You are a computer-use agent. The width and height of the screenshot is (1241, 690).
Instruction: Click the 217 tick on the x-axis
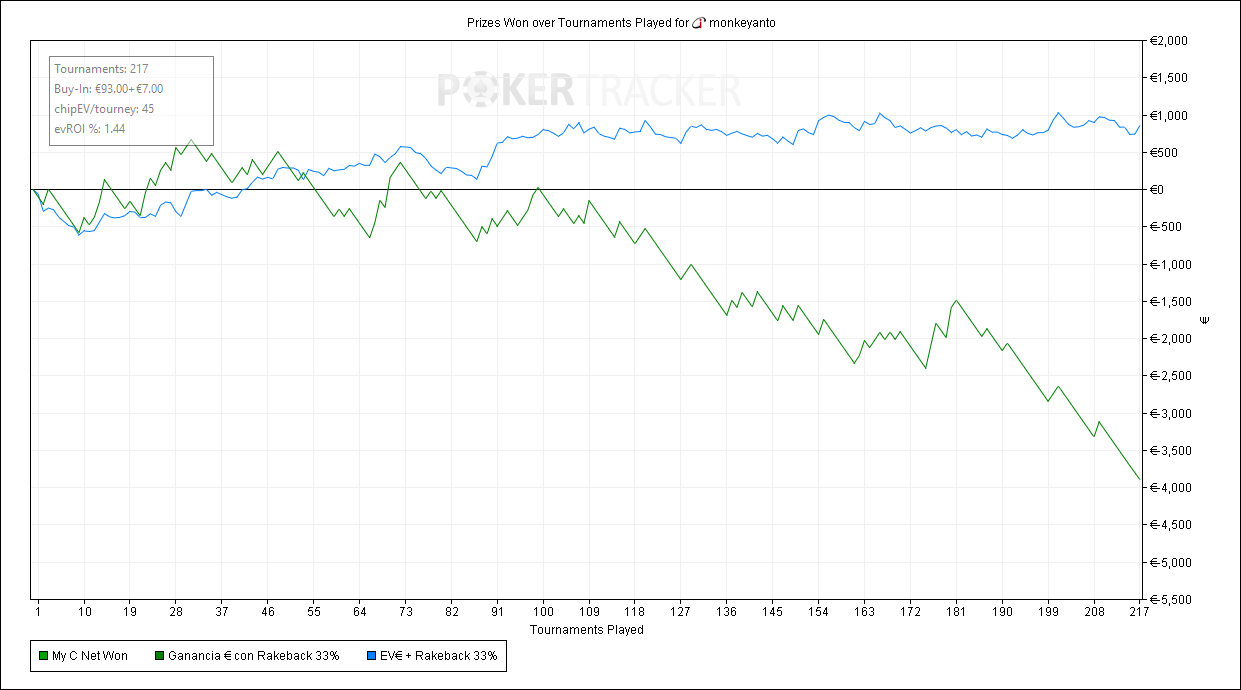click(1138, 611)
